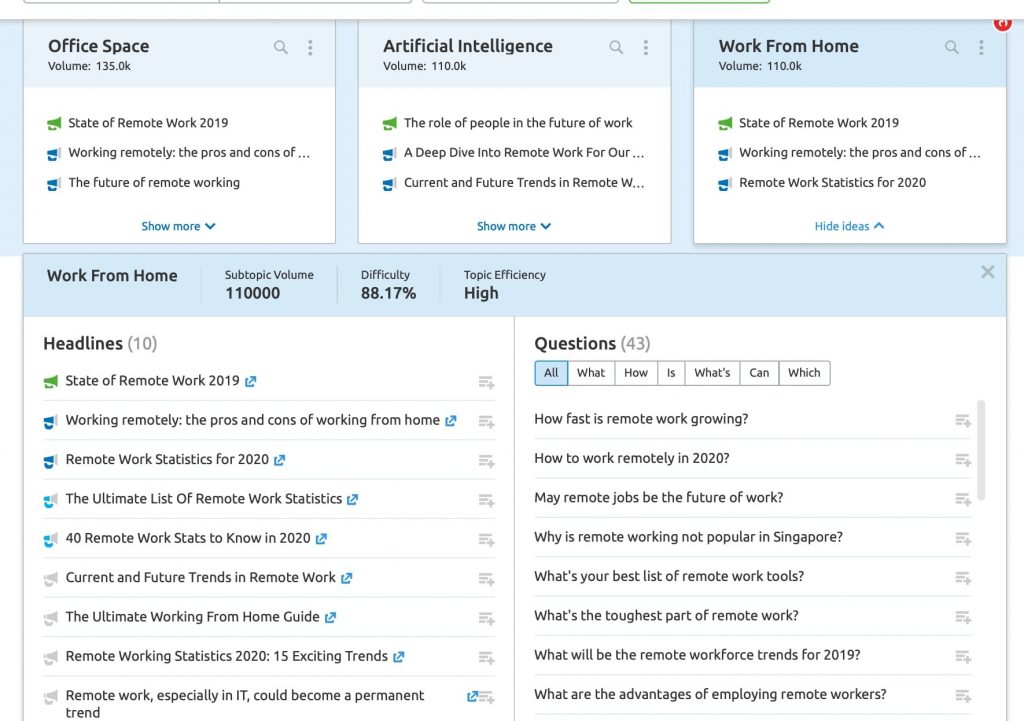The height and width of the screenshot is (721, 1024).
Task: Click the add-to-list icon beside State of Remote Work 2019 headline
Action: coord(486,382)
